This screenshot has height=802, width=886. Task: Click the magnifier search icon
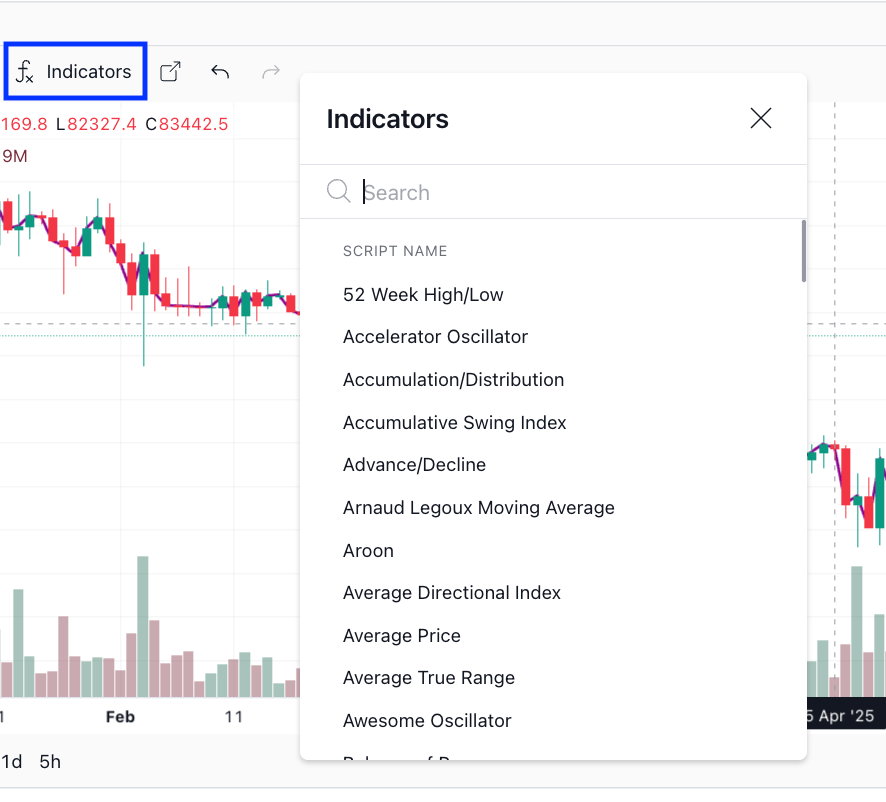[338, 191]
